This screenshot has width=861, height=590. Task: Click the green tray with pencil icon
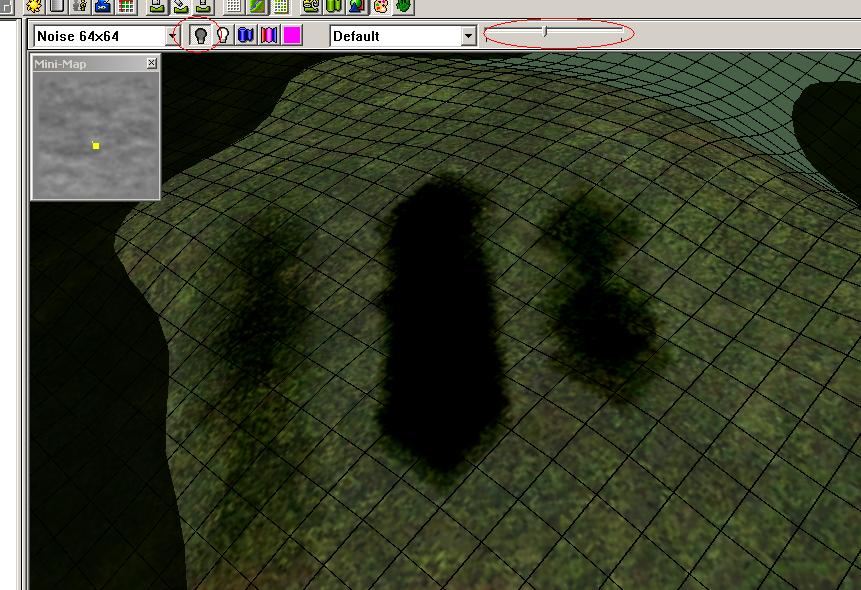180,7
